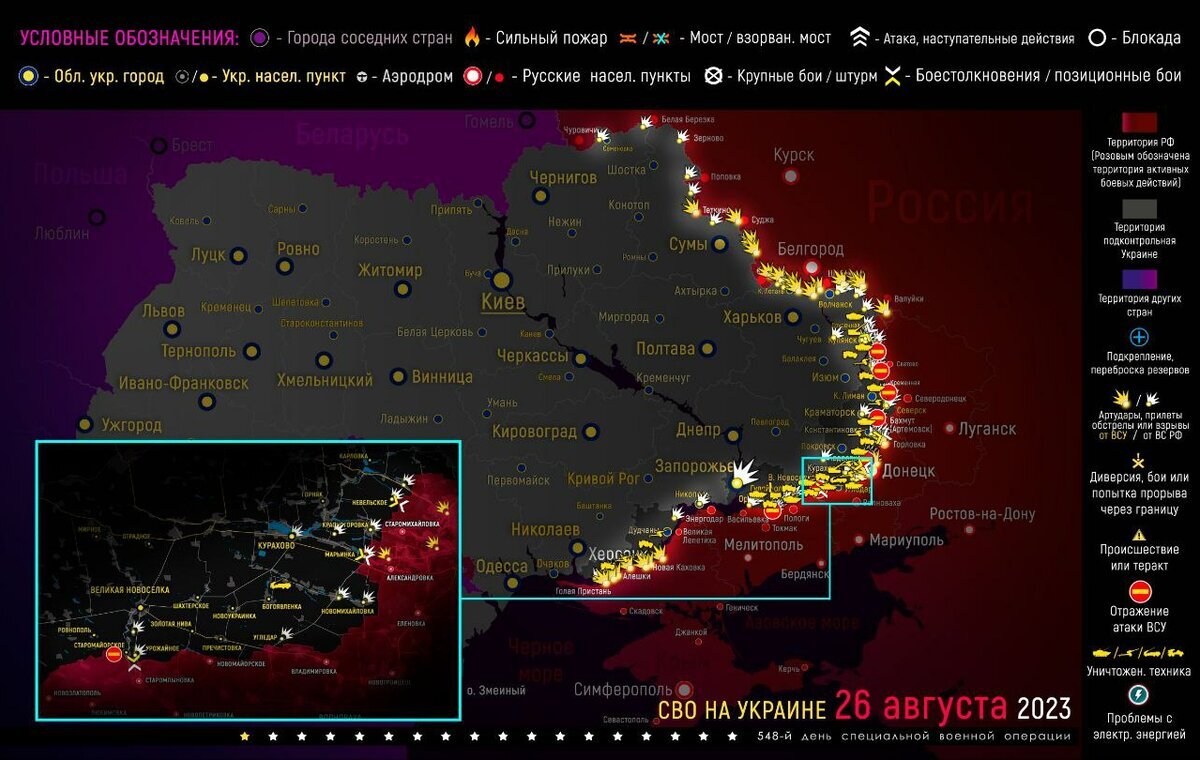The height and width of the screenshot is (760, 1200).
Task: Click the 'СВО НА УКРАИНЕ' title text
Action: point(742,710)
